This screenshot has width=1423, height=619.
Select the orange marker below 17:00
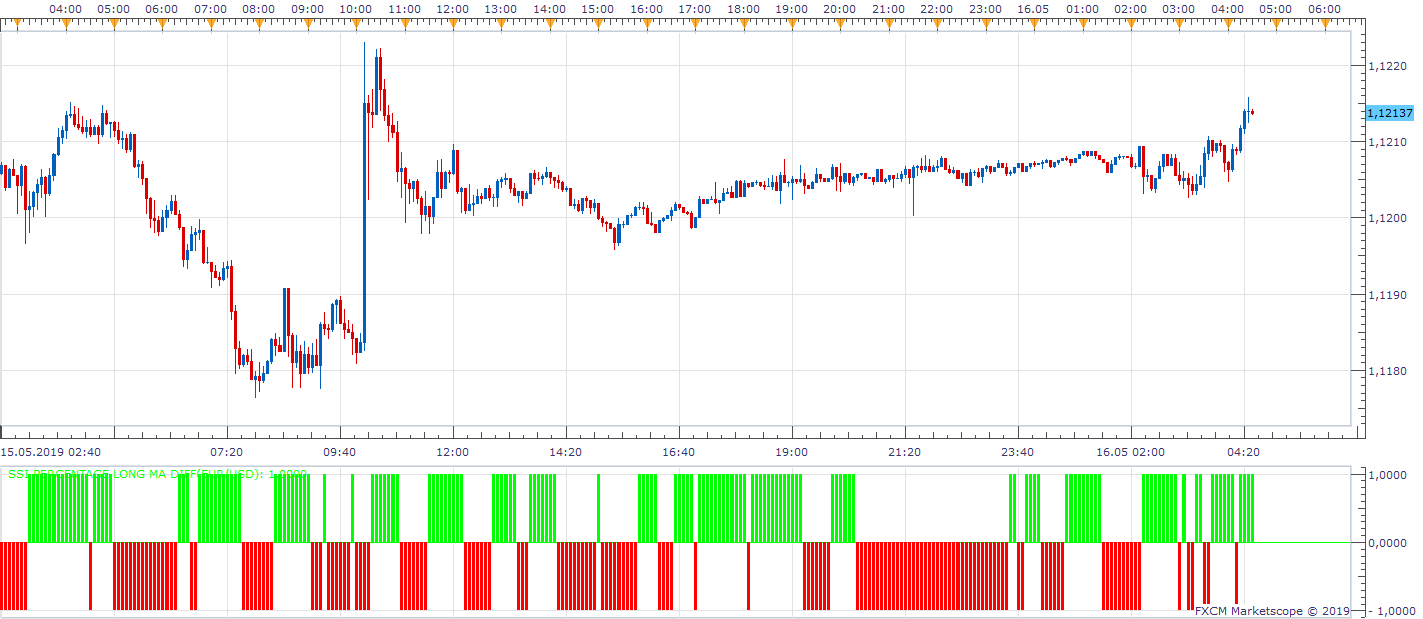point(695,23)
